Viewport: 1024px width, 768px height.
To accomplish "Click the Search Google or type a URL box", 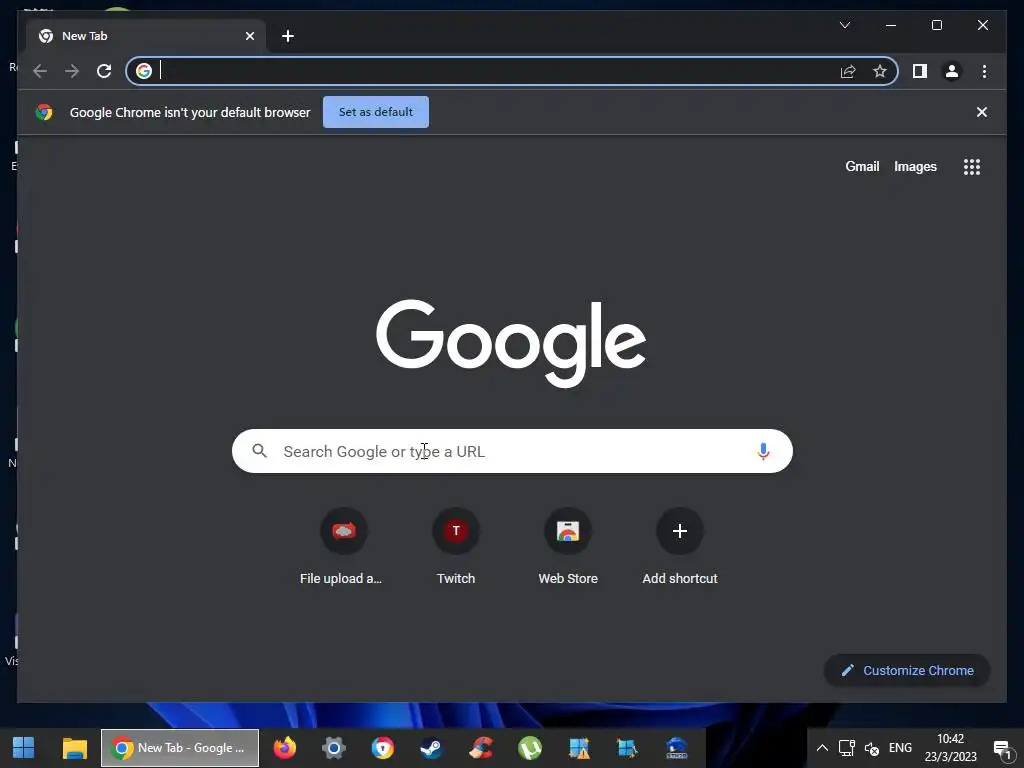I will pos(512,451).
